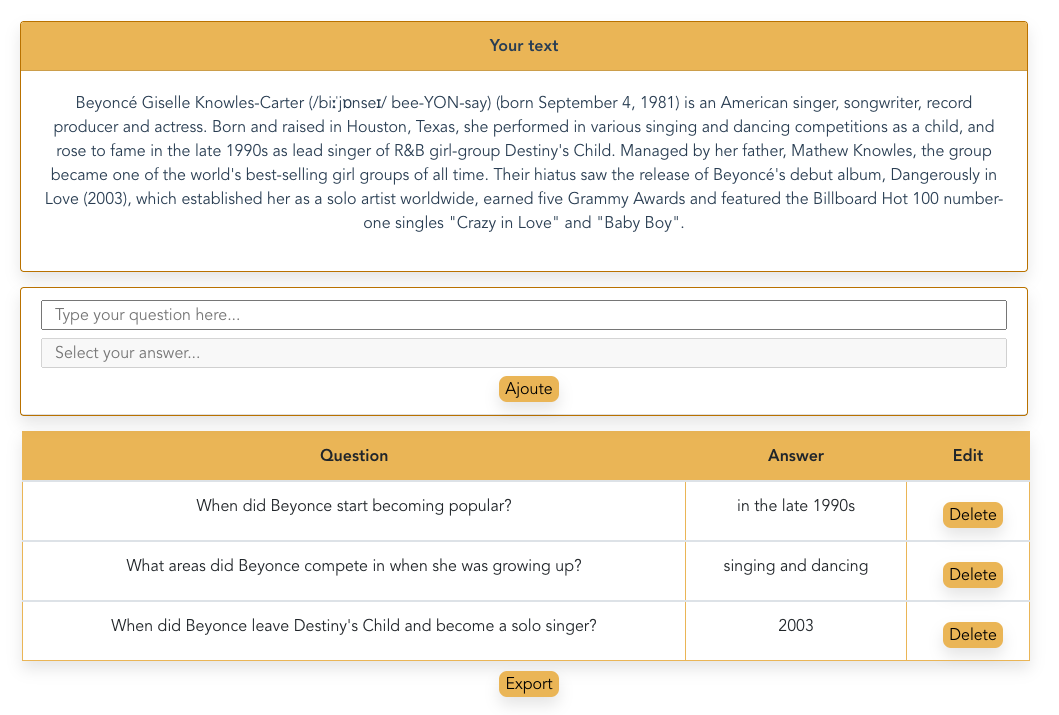1059x715 pixels.
Task: Click the 'Select your answer...' field
Action: (523, 353)
